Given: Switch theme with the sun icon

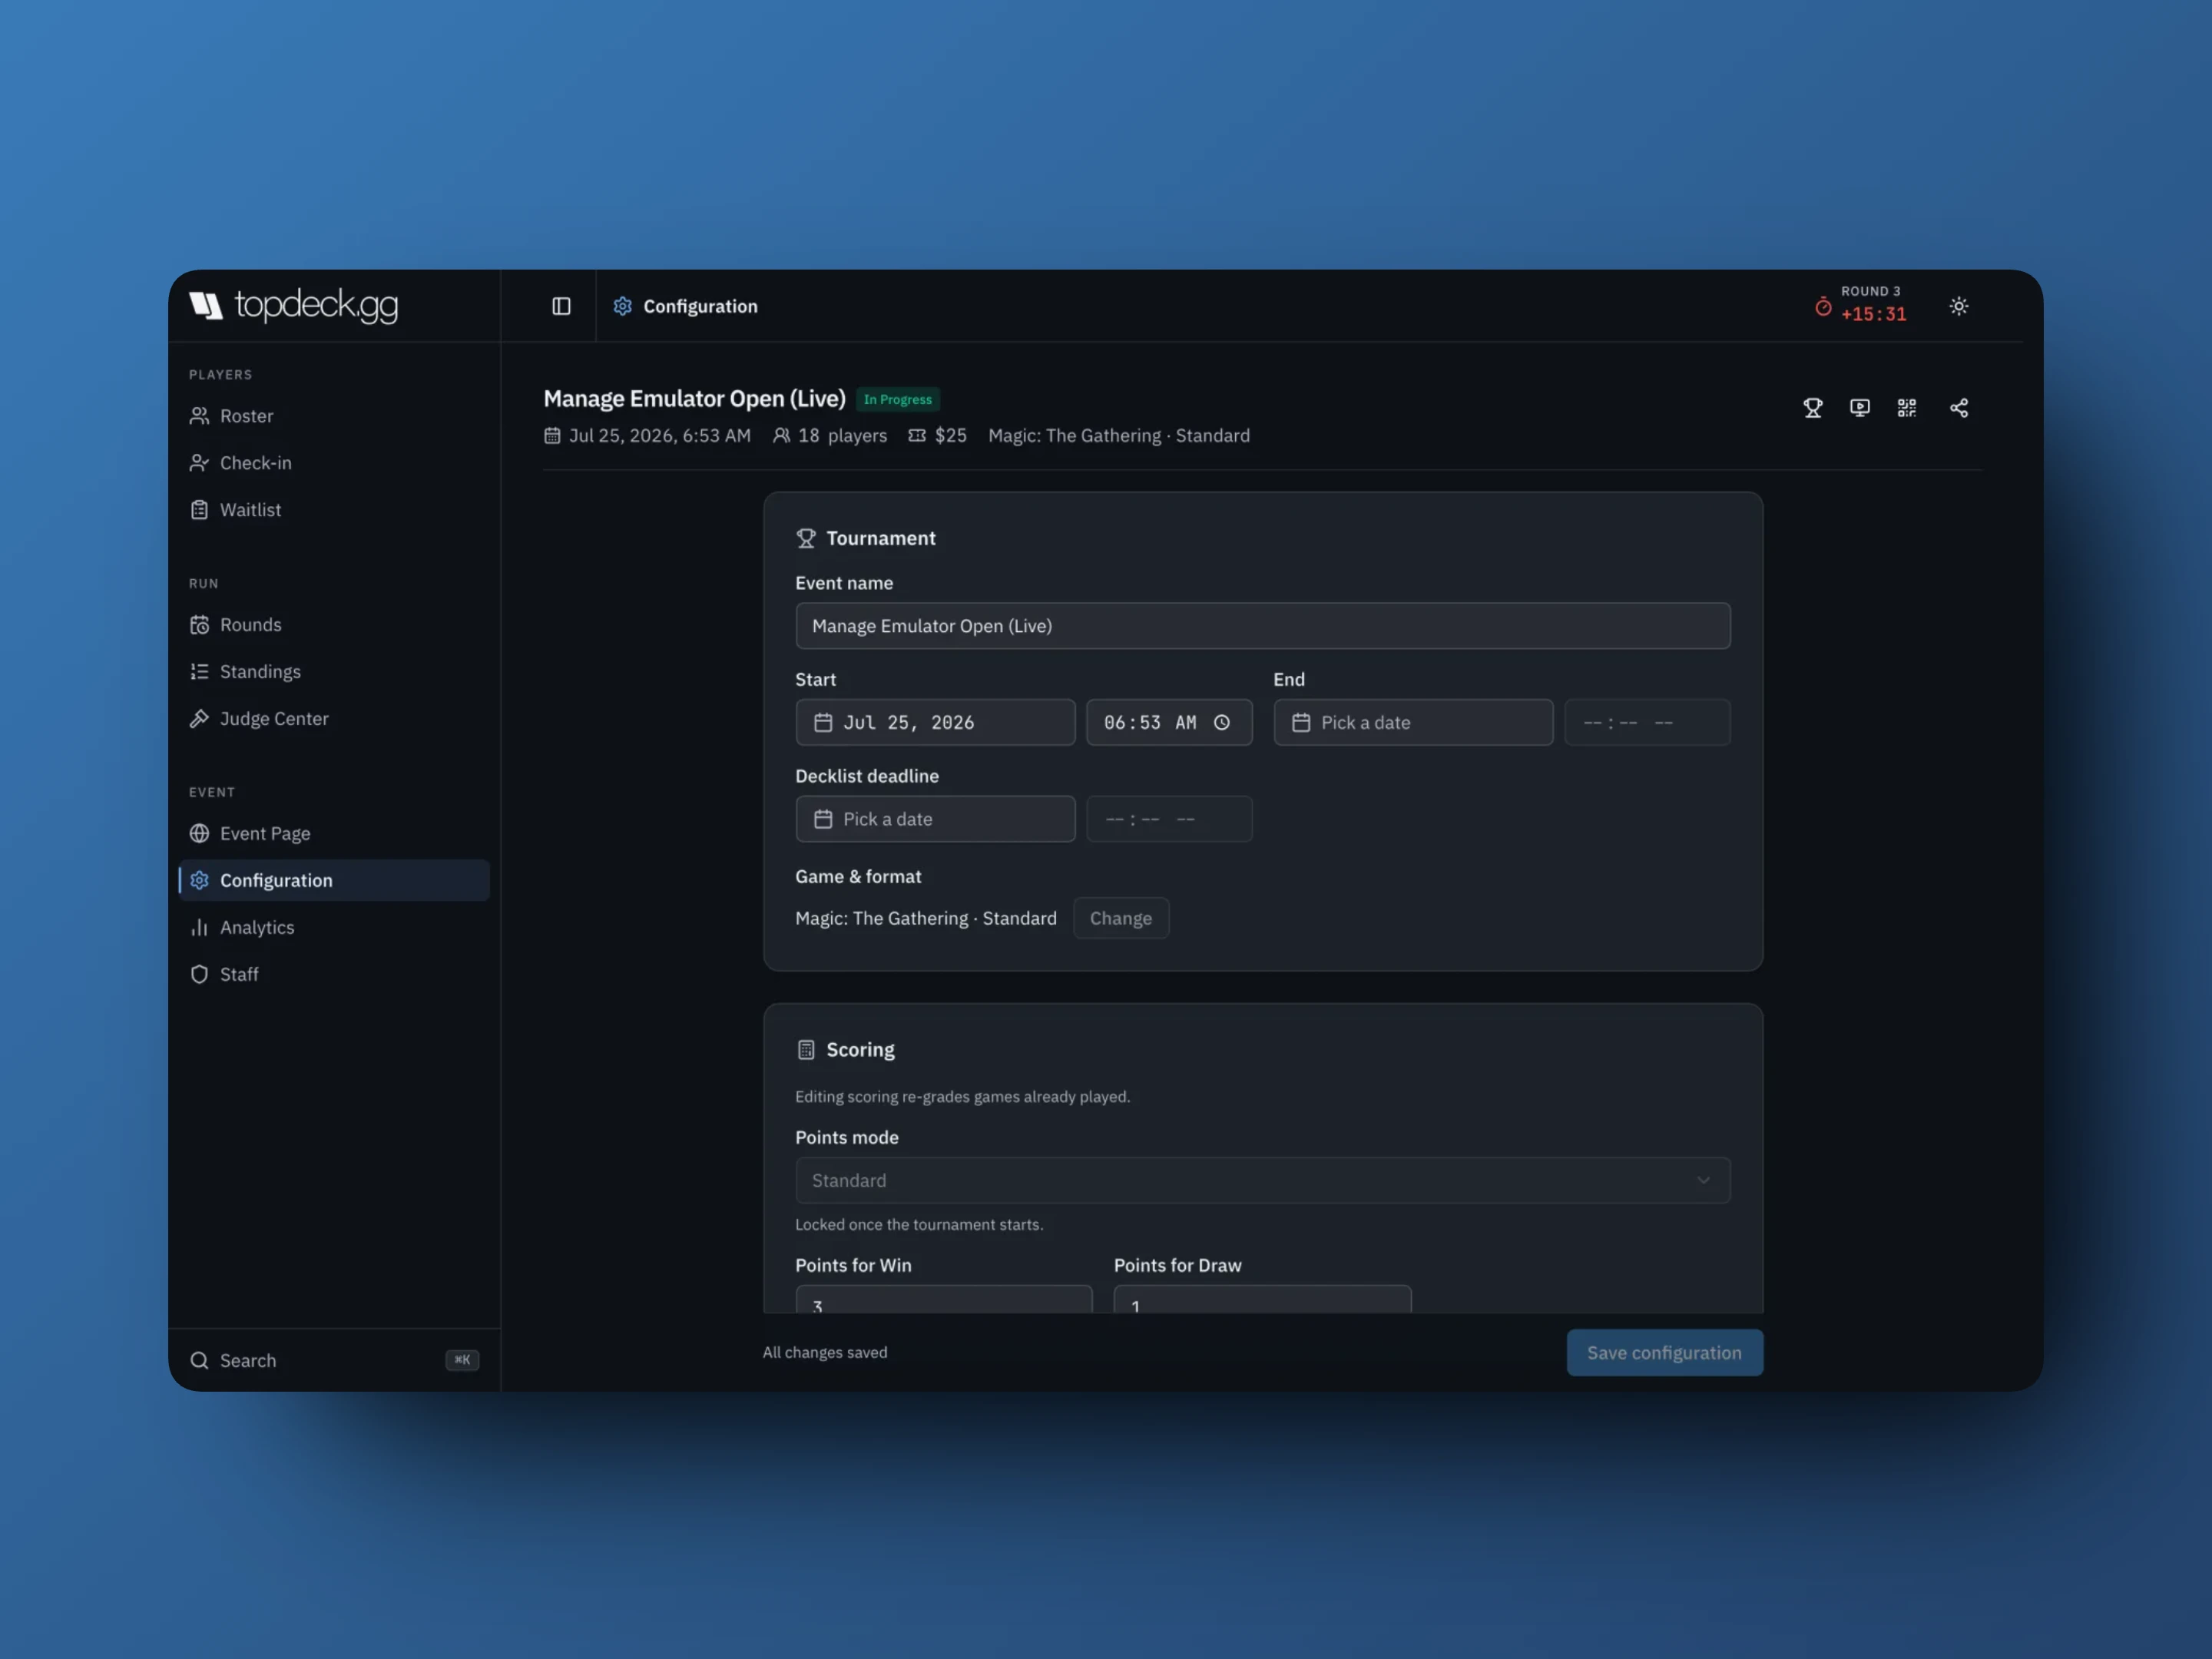Looking at the screenshot, I should [1958, 306].
